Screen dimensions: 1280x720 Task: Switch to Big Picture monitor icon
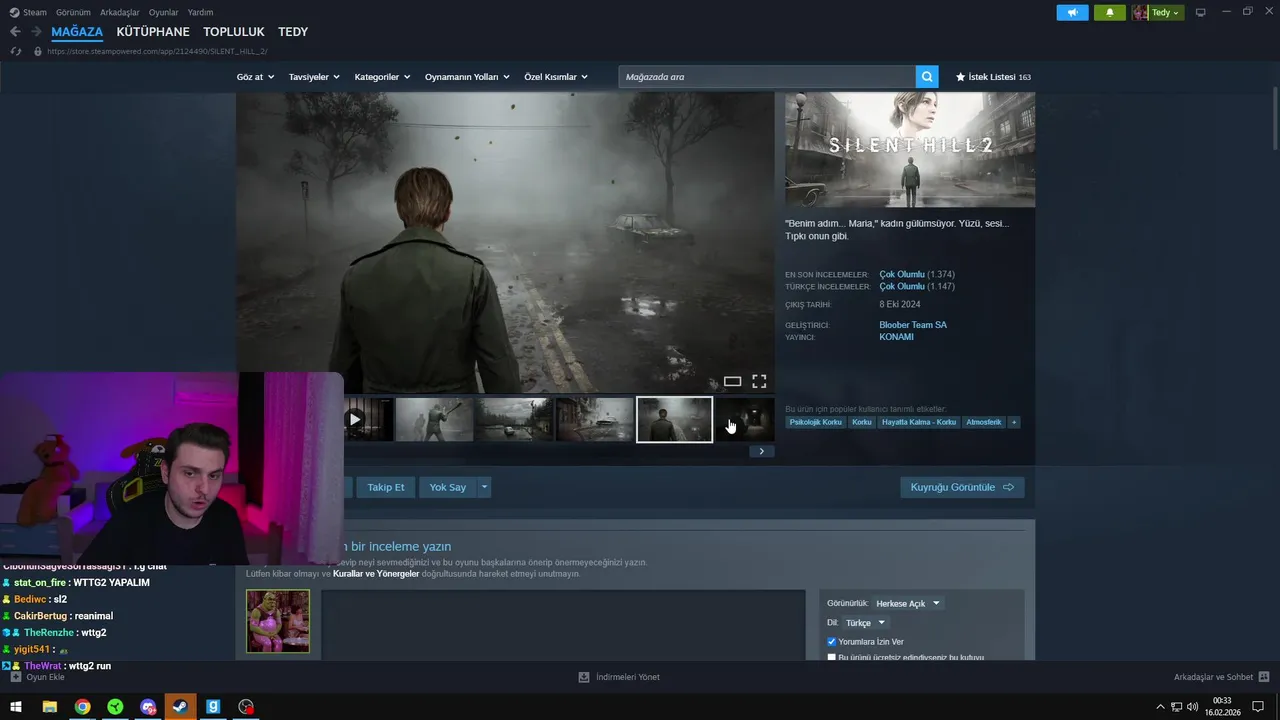pyautogui.click(x=1200, y=13)
